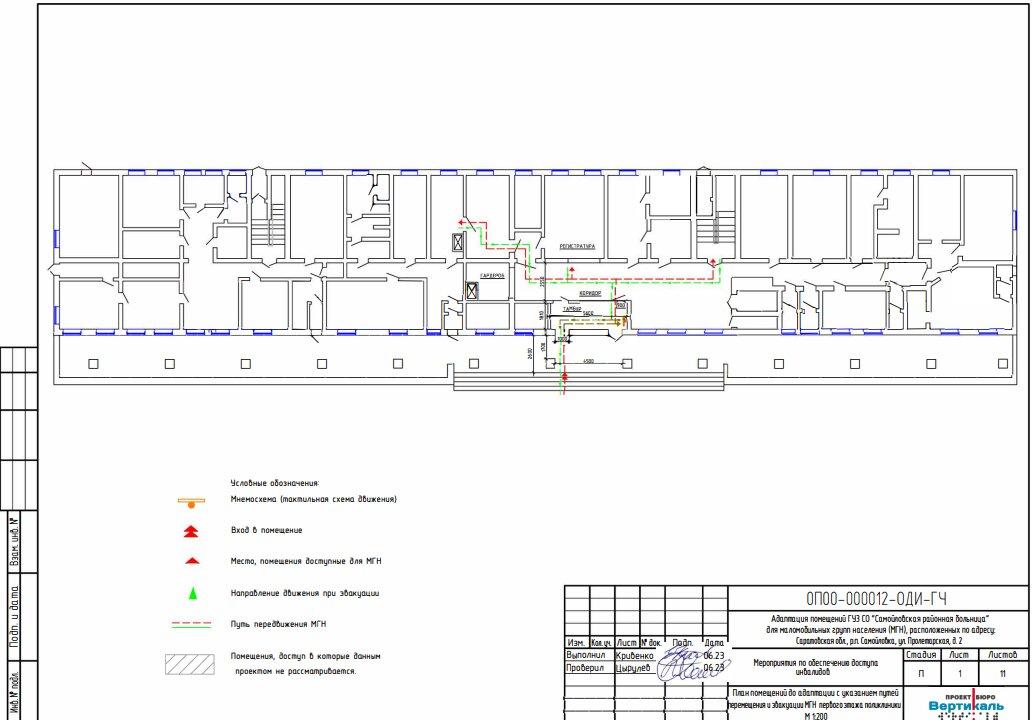Click the red-green dashed MGN path legend line
The height and width of the screenshot is (720, 1033).
tap(192, 624)
